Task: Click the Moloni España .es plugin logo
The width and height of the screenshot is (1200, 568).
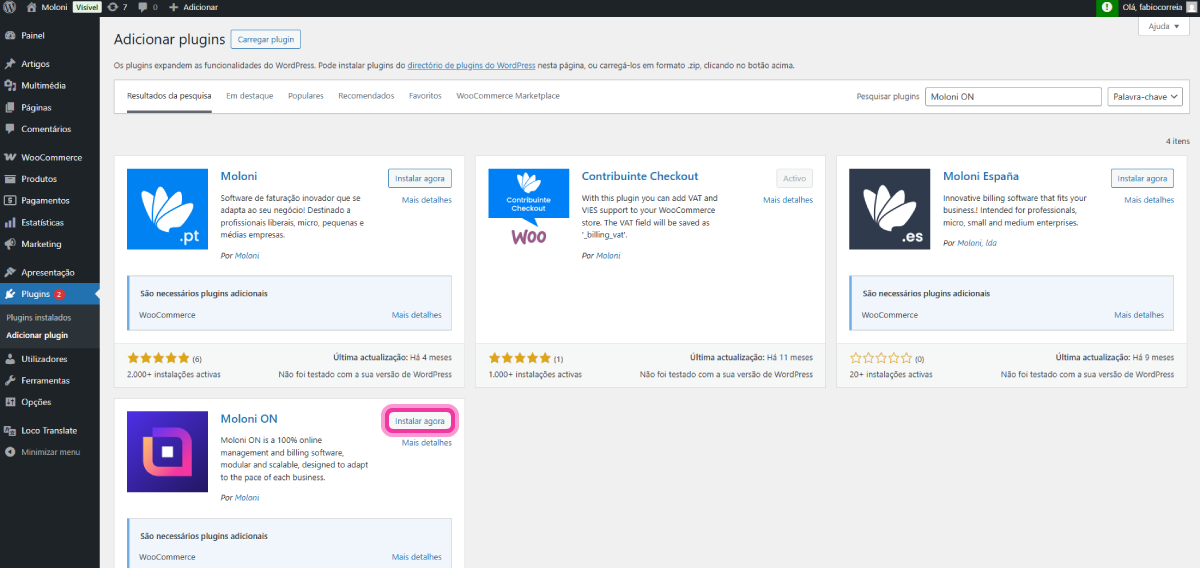Action: coord(889,209)
